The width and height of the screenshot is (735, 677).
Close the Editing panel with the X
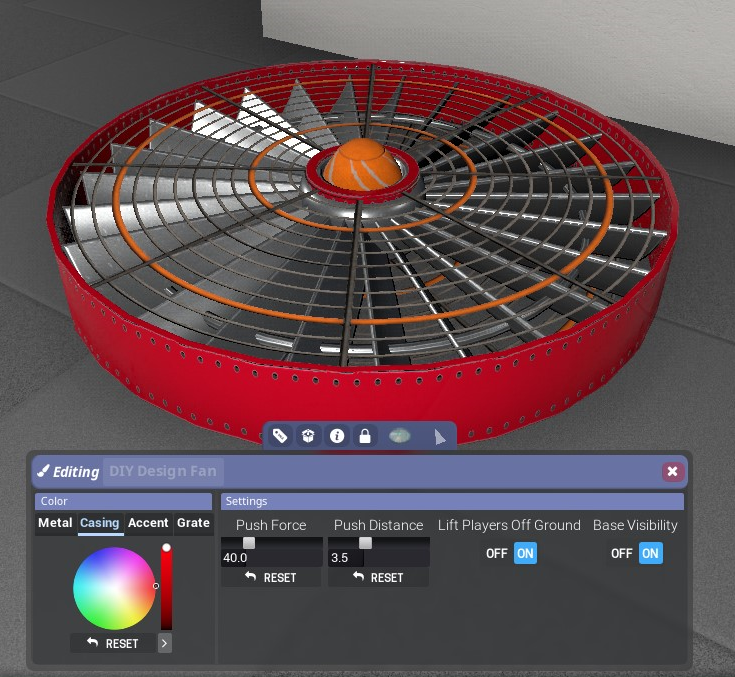click(x=672, y=471)
